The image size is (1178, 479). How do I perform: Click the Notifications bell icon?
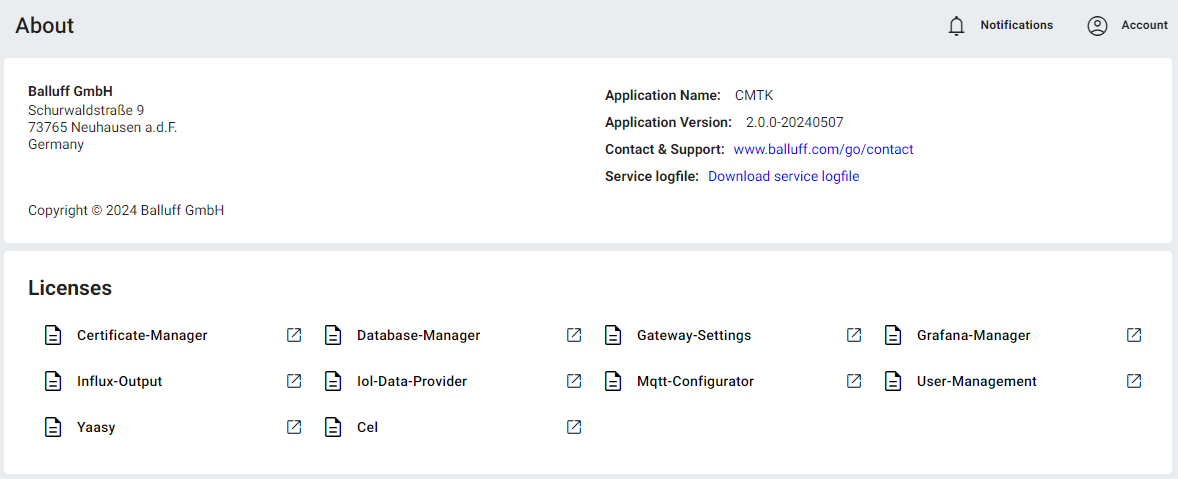[956, 26]
